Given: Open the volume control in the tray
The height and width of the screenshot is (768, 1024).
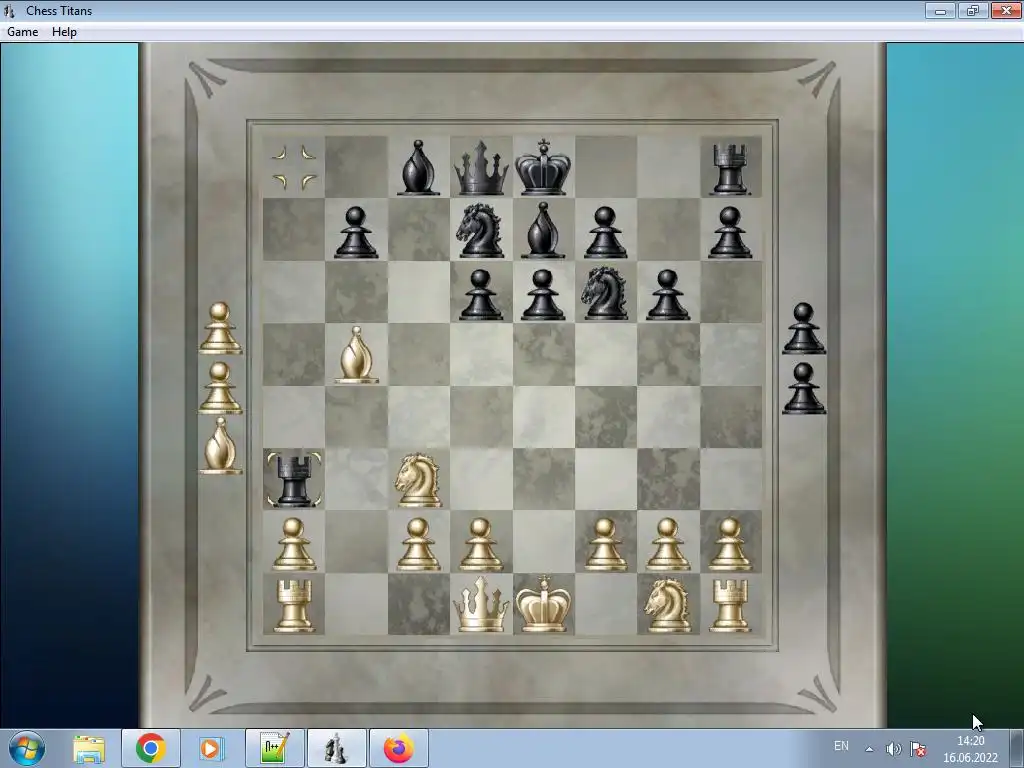Looking at the screenshot, I should [x=893, y=749].
